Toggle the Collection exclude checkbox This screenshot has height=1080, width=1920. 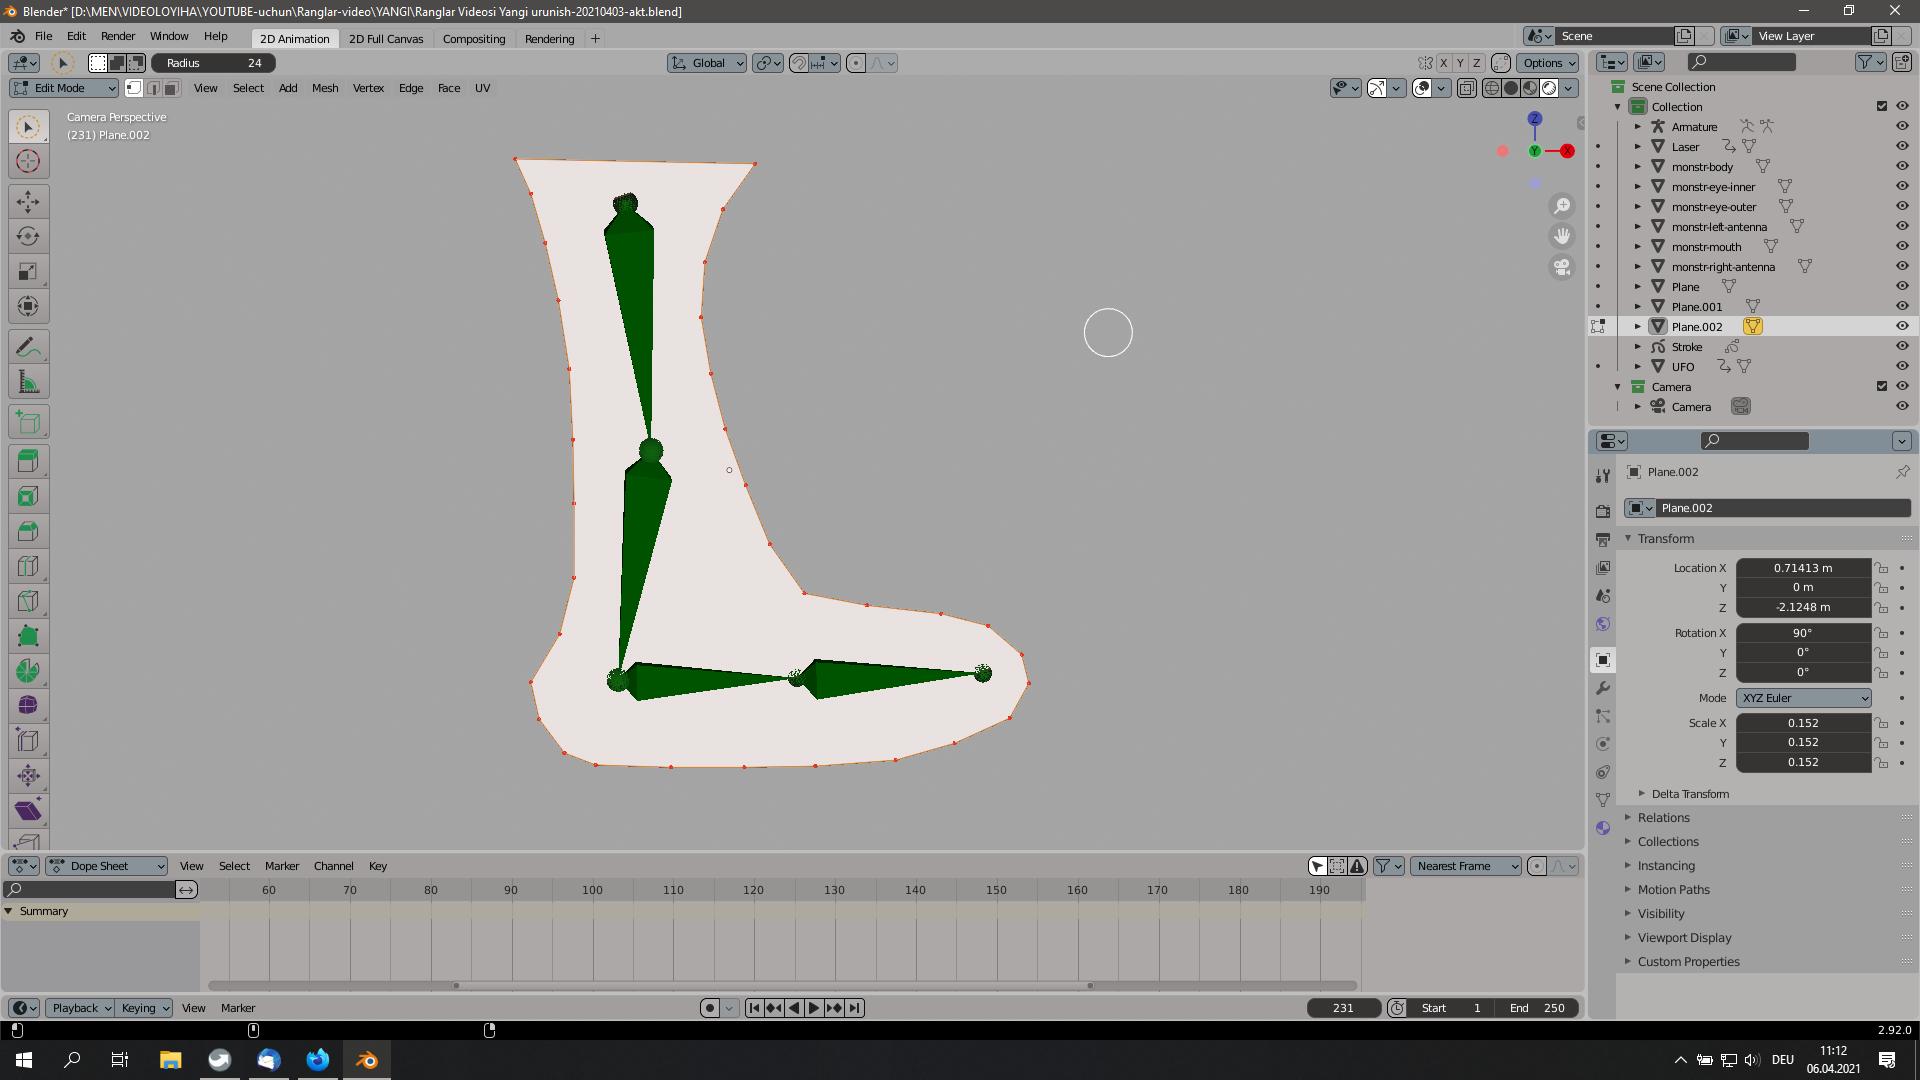(x=1882, y=106)
